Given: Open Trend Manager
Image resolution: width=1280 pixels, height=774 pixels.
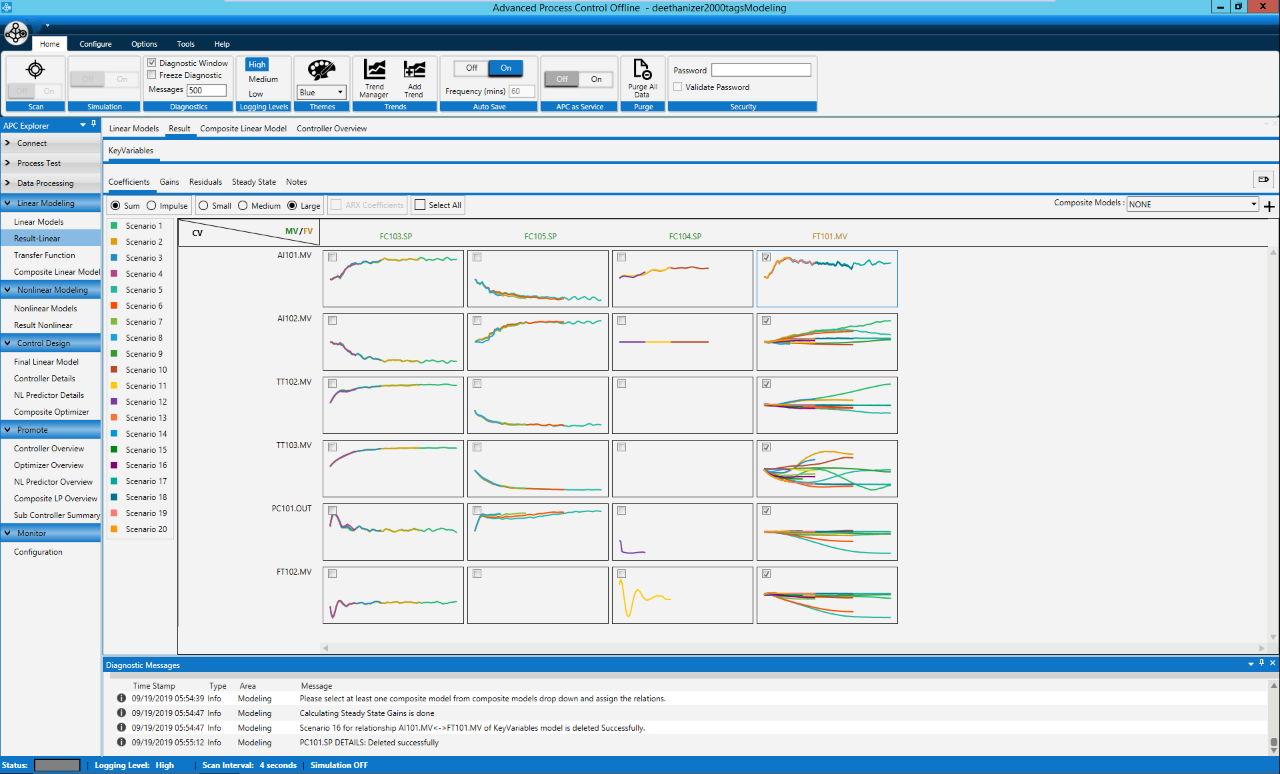Looking at the screenshot, I should click(x=374, y=70).
